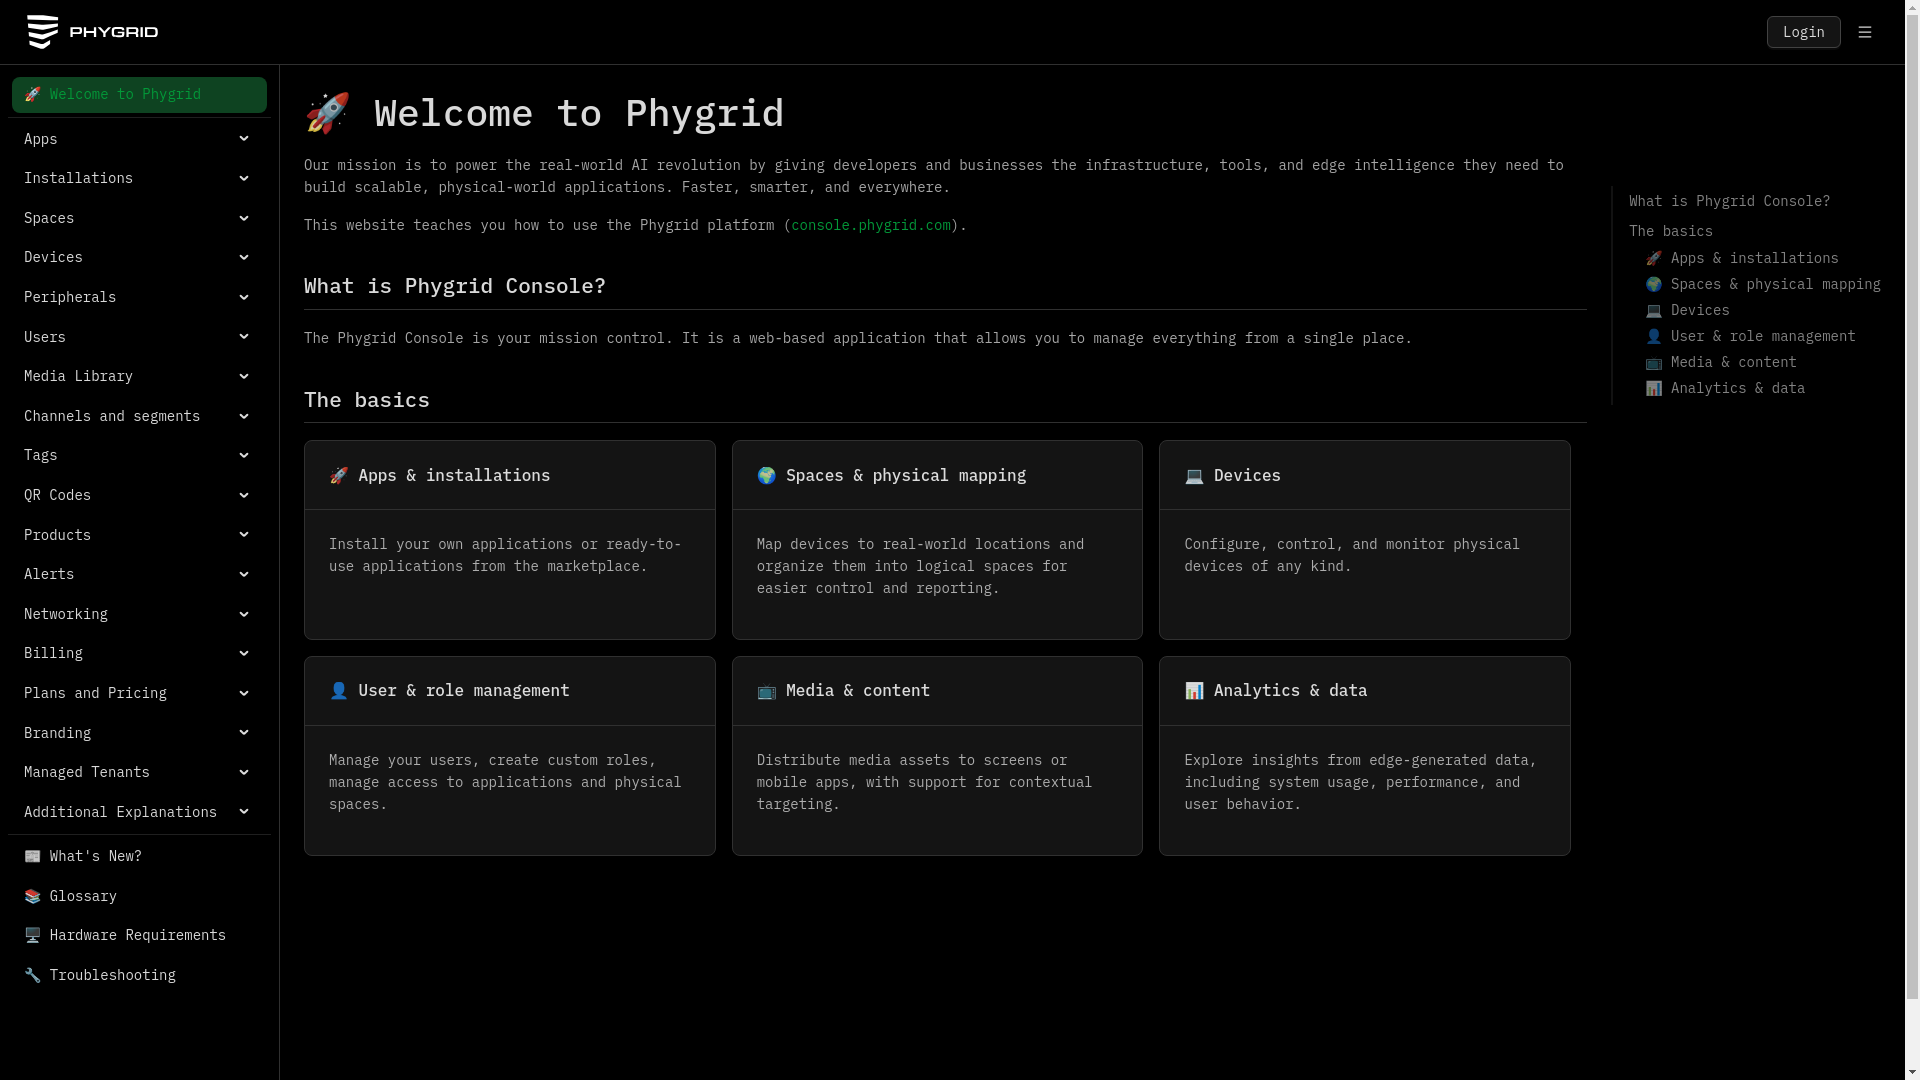The image size is (1920, 1080).
Task: Open the Troubleshooting page link
Action: pyautogui.click(x=139, y=975)
